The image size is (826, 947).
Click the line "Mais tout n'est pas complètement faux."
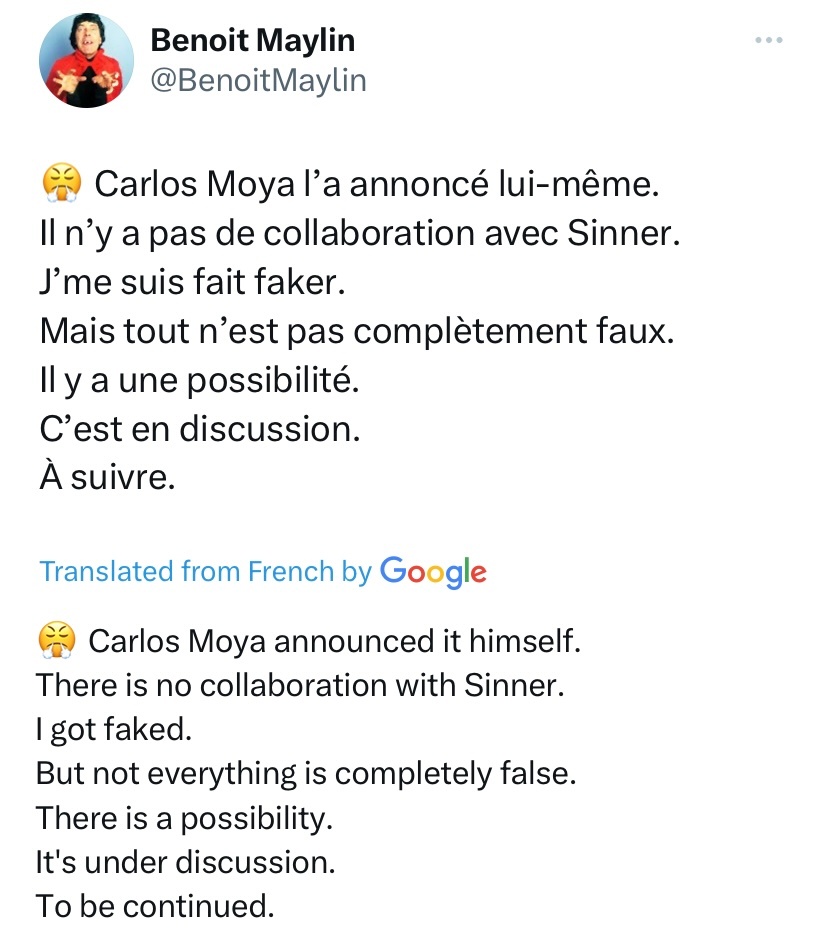click(x=357, y=331)
